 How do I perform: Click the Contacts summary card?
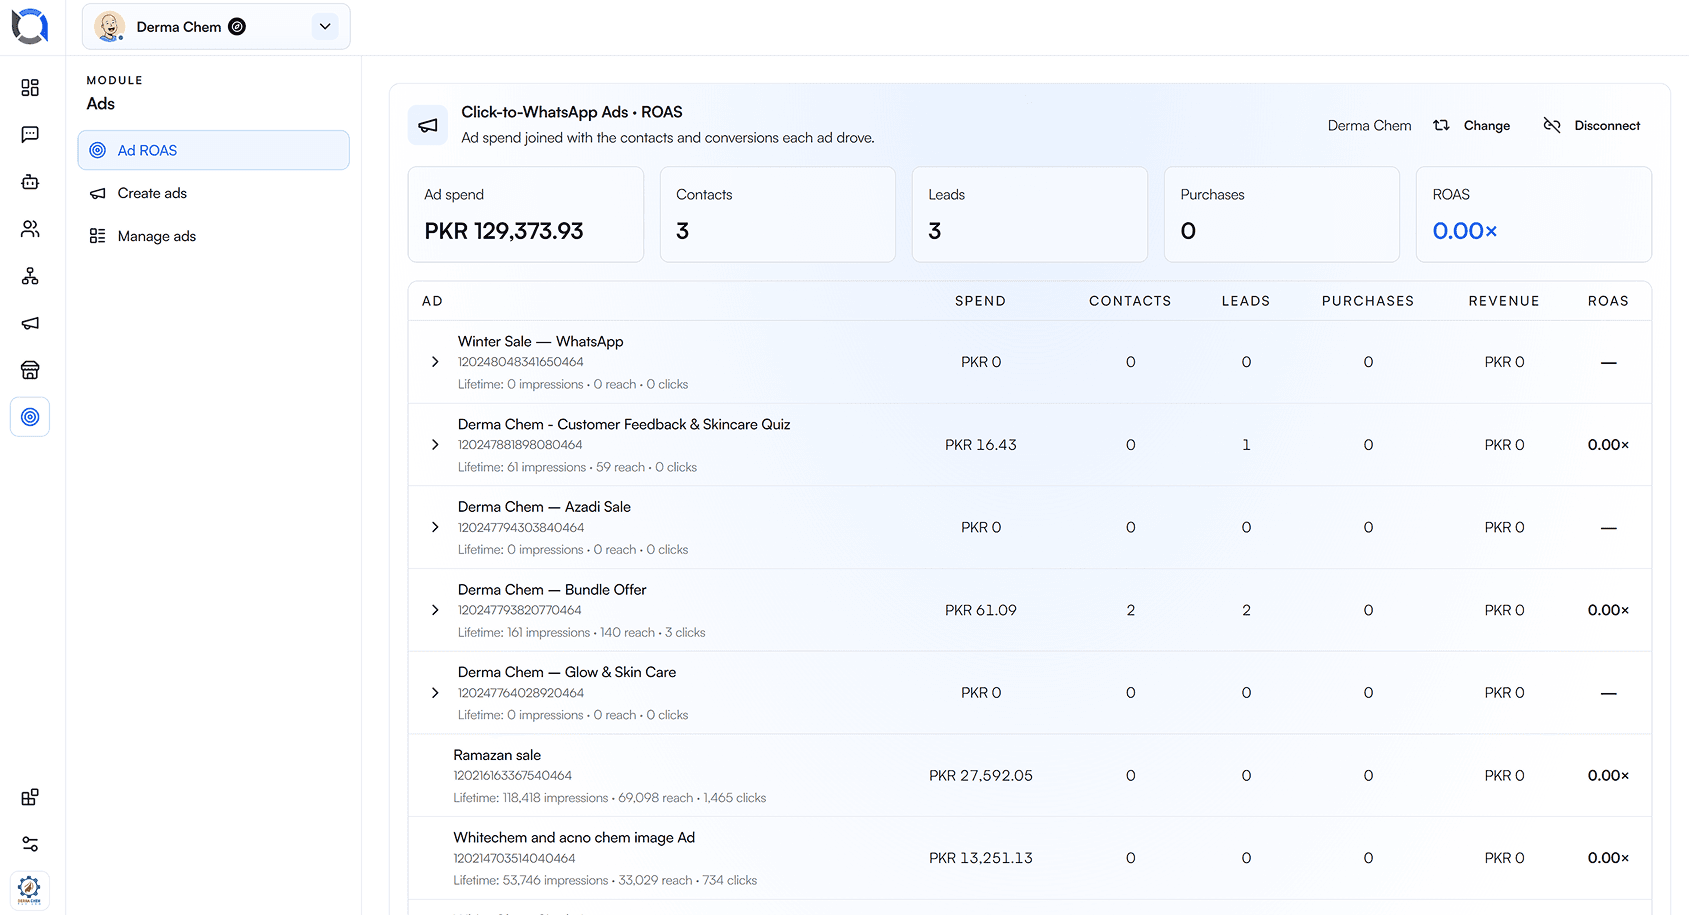coord(778,214)
